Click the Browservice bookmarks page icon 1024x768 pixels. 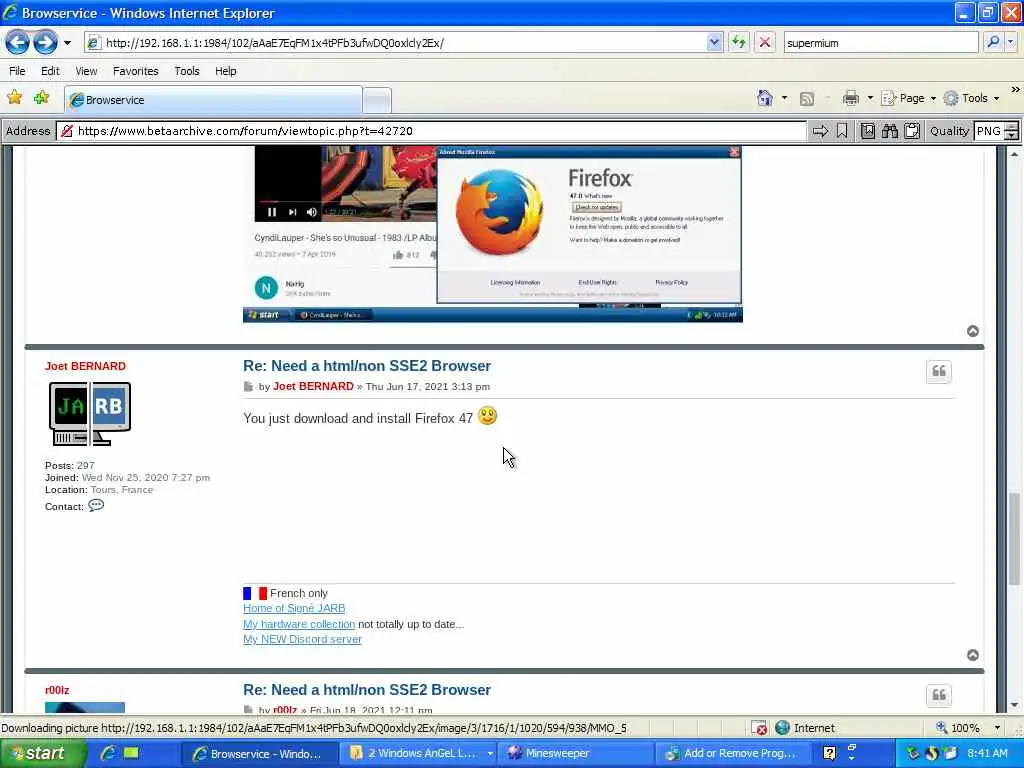[867, 131]
